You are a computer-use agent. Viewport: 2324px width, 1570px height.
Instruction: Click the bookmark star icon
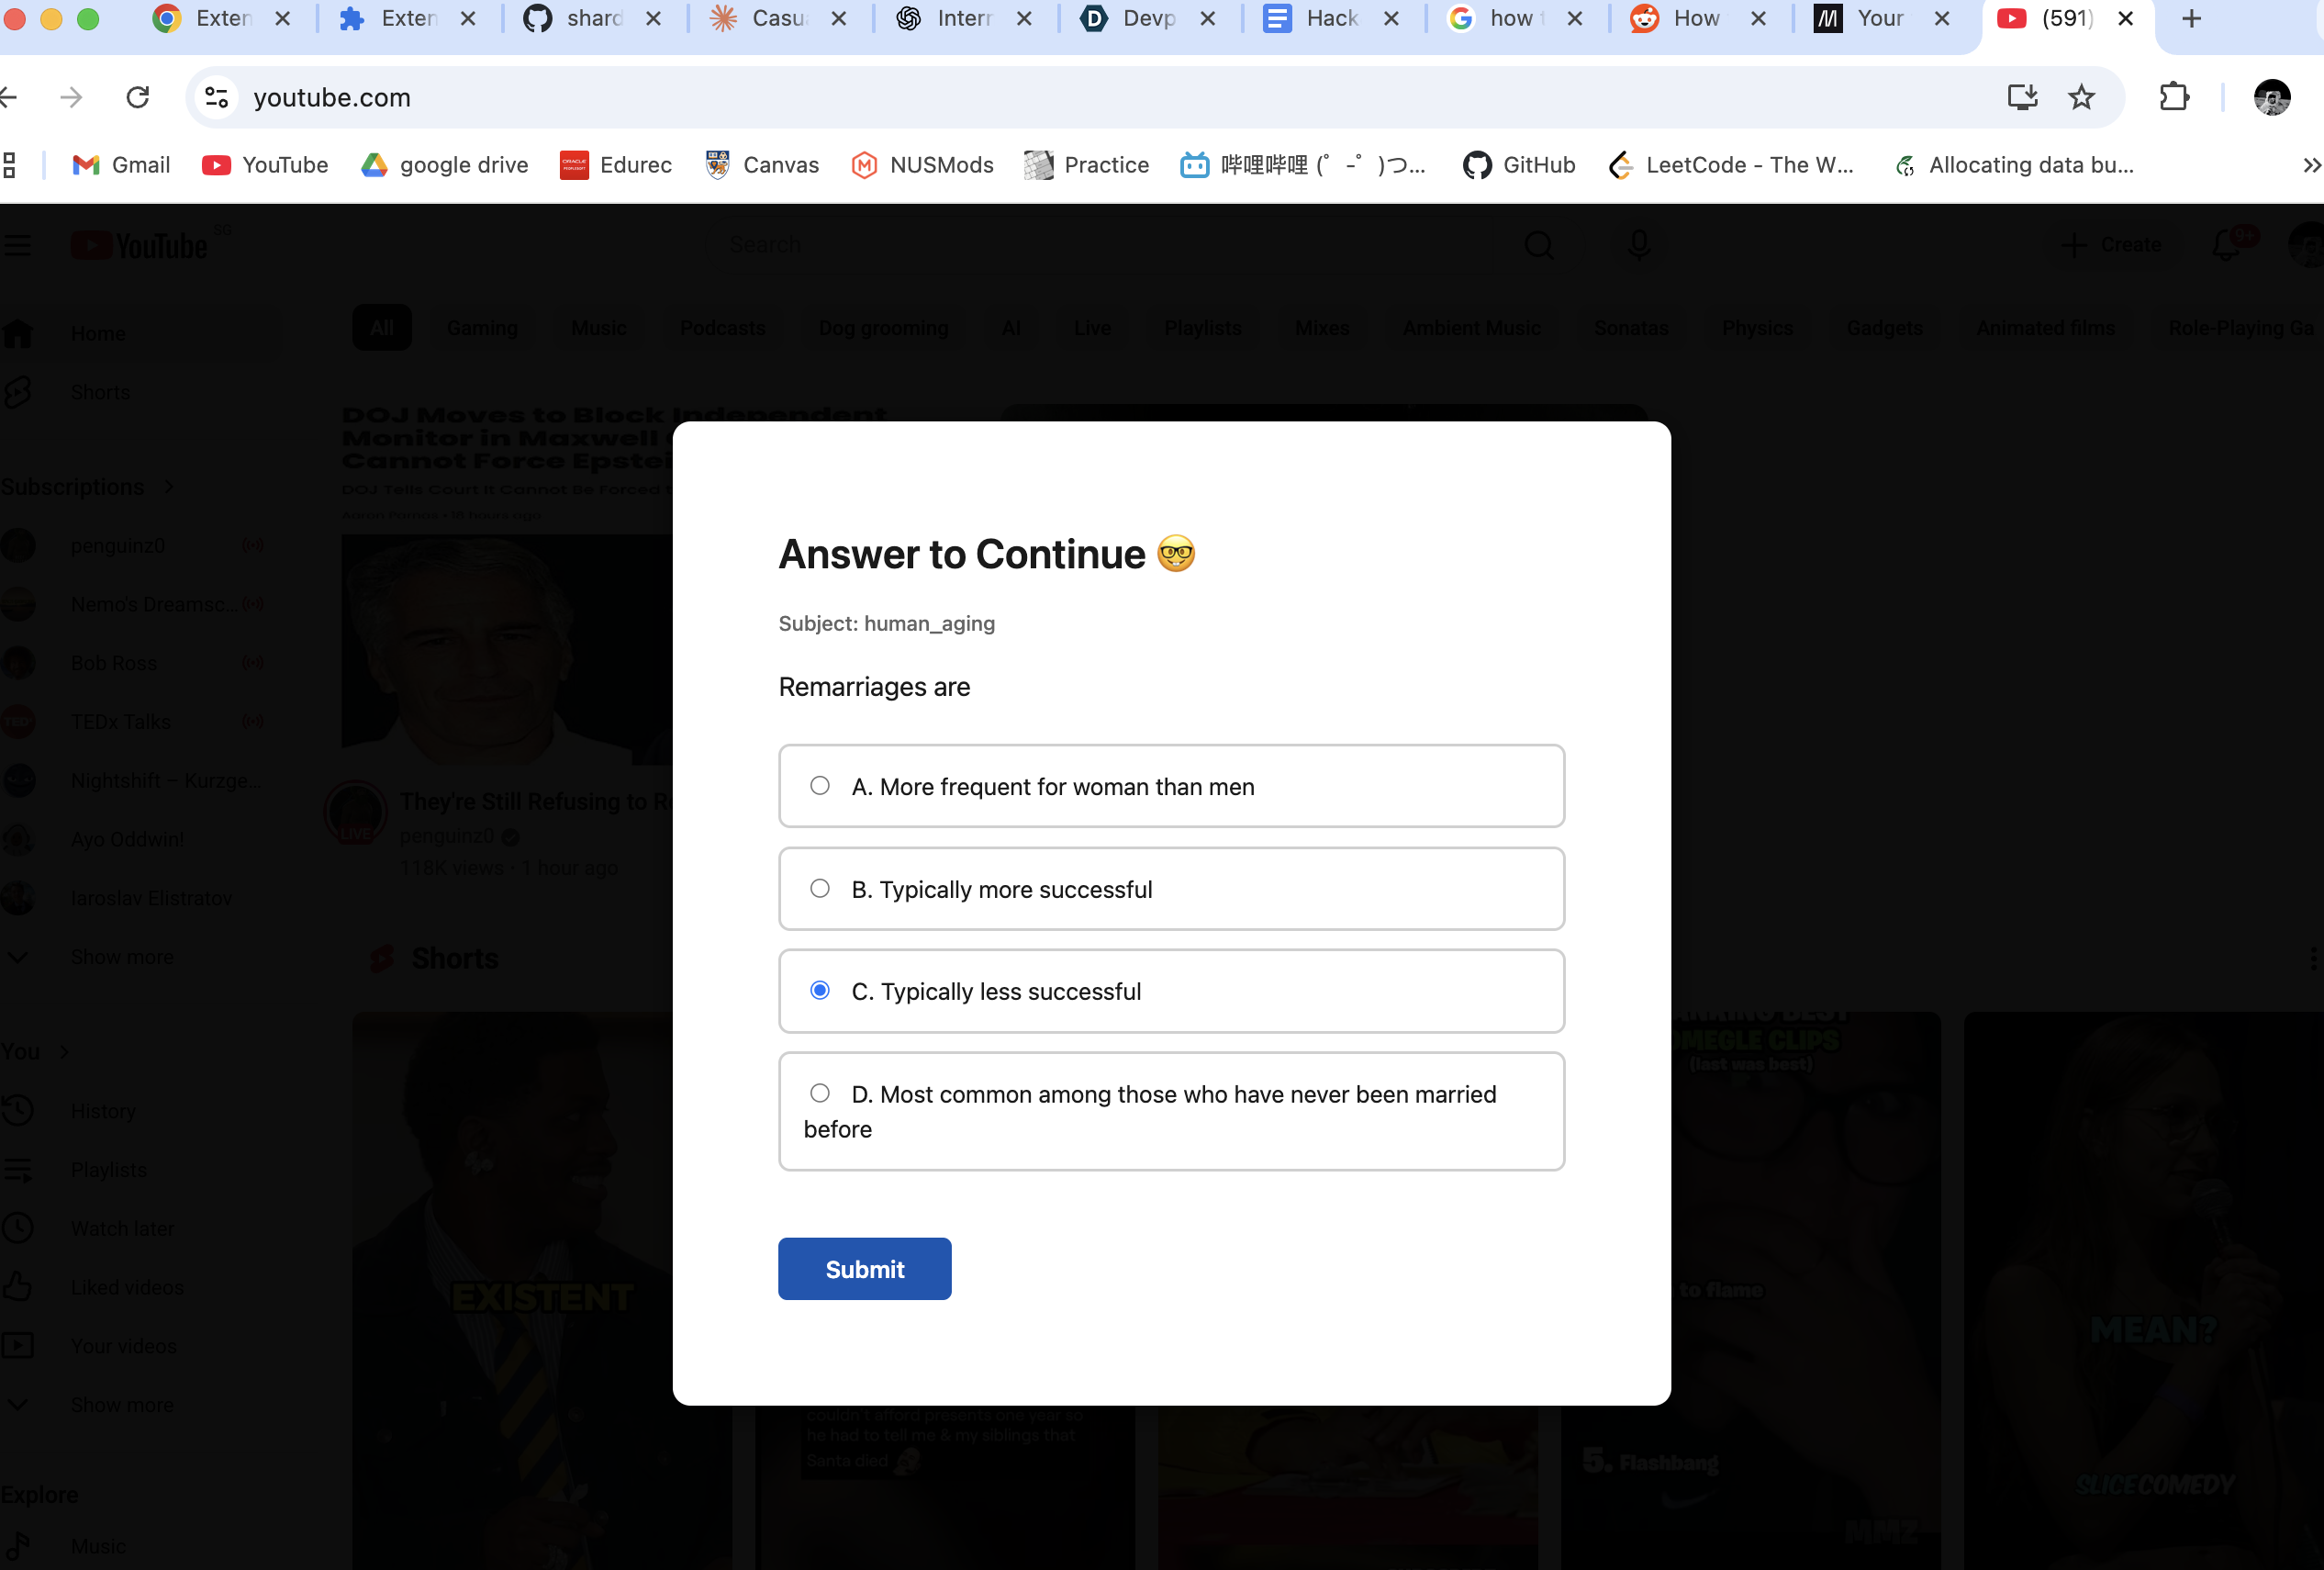click(2081, 97)
